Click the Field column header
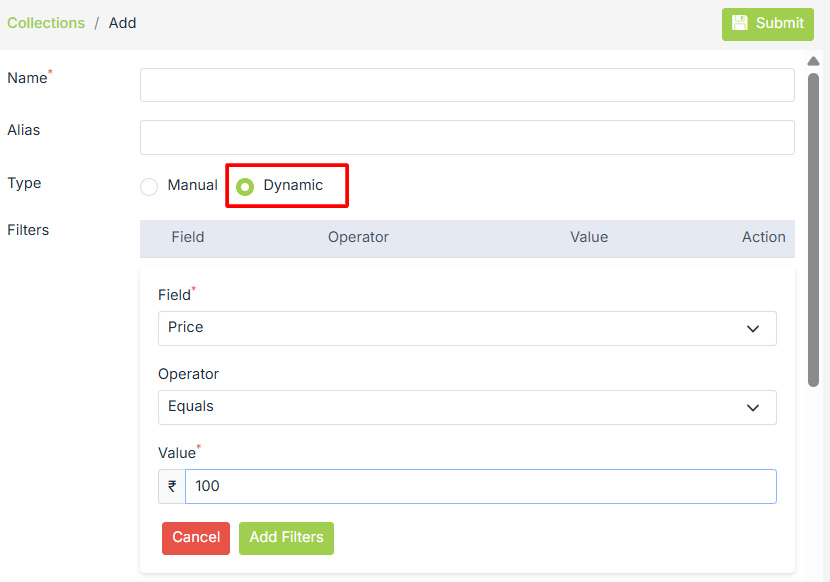This screenshot has height=582, width=830. (188, 237)
